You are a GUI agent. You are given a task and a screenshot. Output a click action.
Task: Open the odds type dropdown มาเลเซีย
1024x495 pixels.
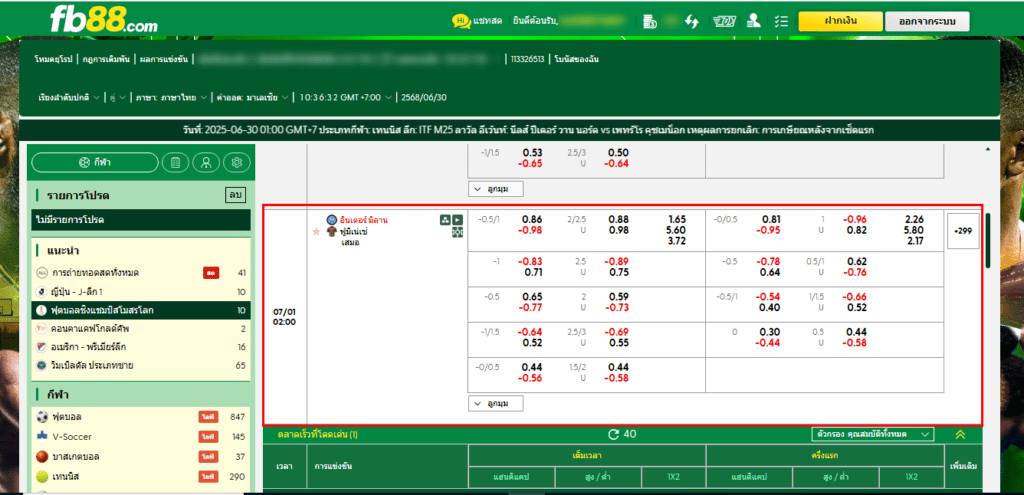254,97
